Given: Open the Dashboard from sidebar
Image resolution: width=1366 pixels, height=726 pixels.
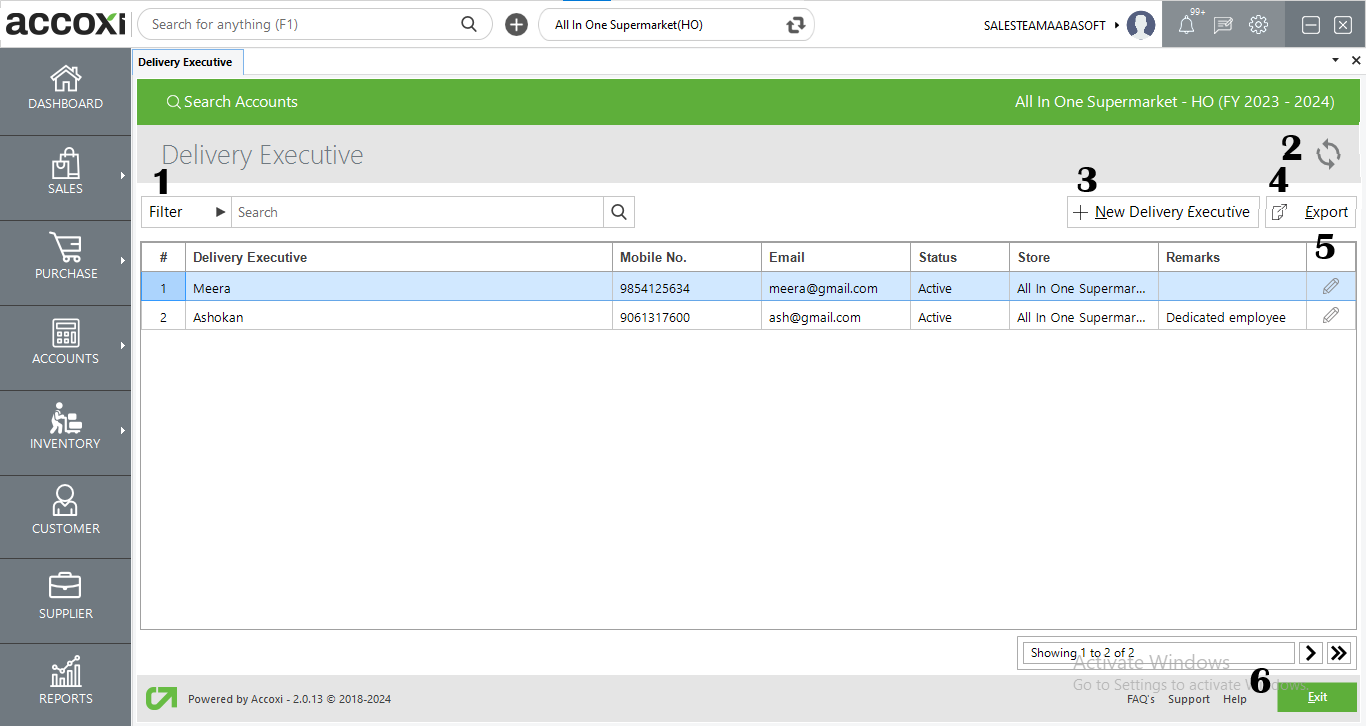Looking at the screenshot, I should tap(65, 92).
